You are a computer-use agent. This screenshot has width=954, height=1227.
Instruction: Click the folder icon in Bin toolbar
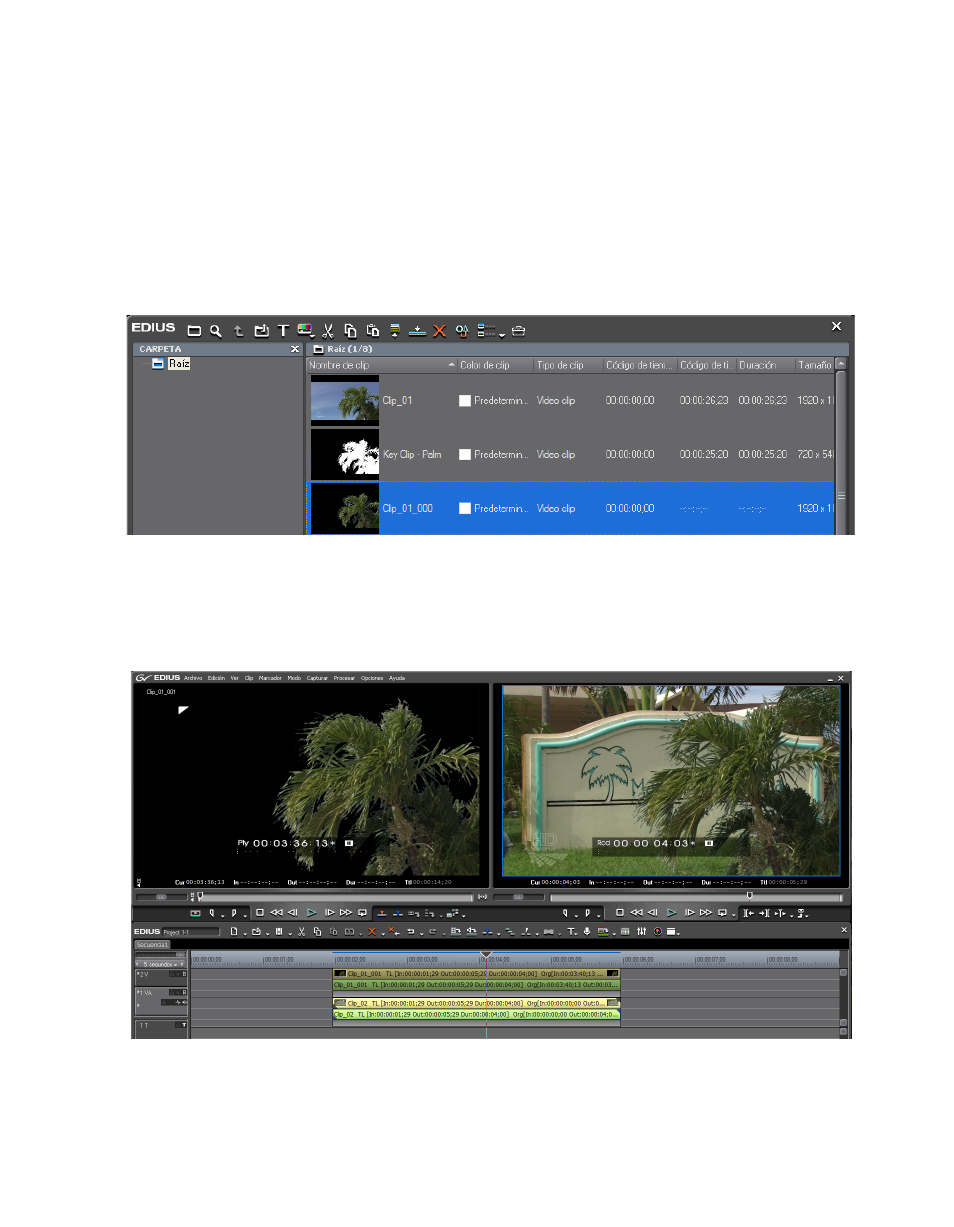tap(195, 330)
